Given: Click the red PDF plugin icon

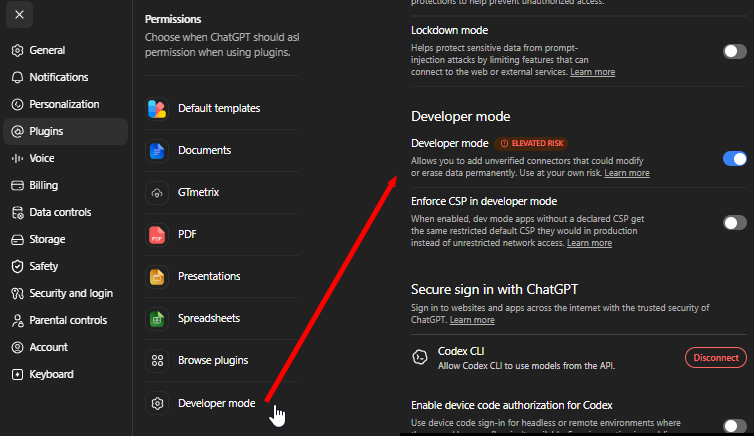Looking at the screenshot, I should 157,235.
